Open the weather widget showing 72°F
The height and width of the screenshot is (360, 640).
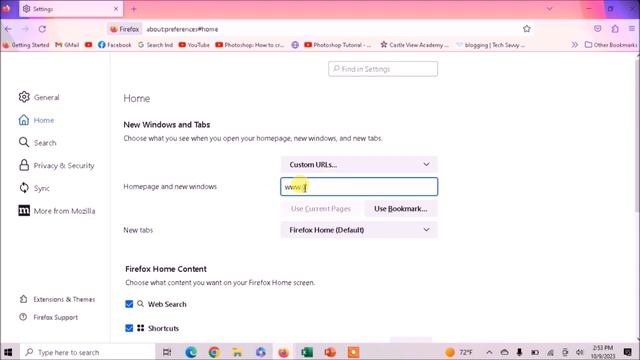tap(459, 352)
